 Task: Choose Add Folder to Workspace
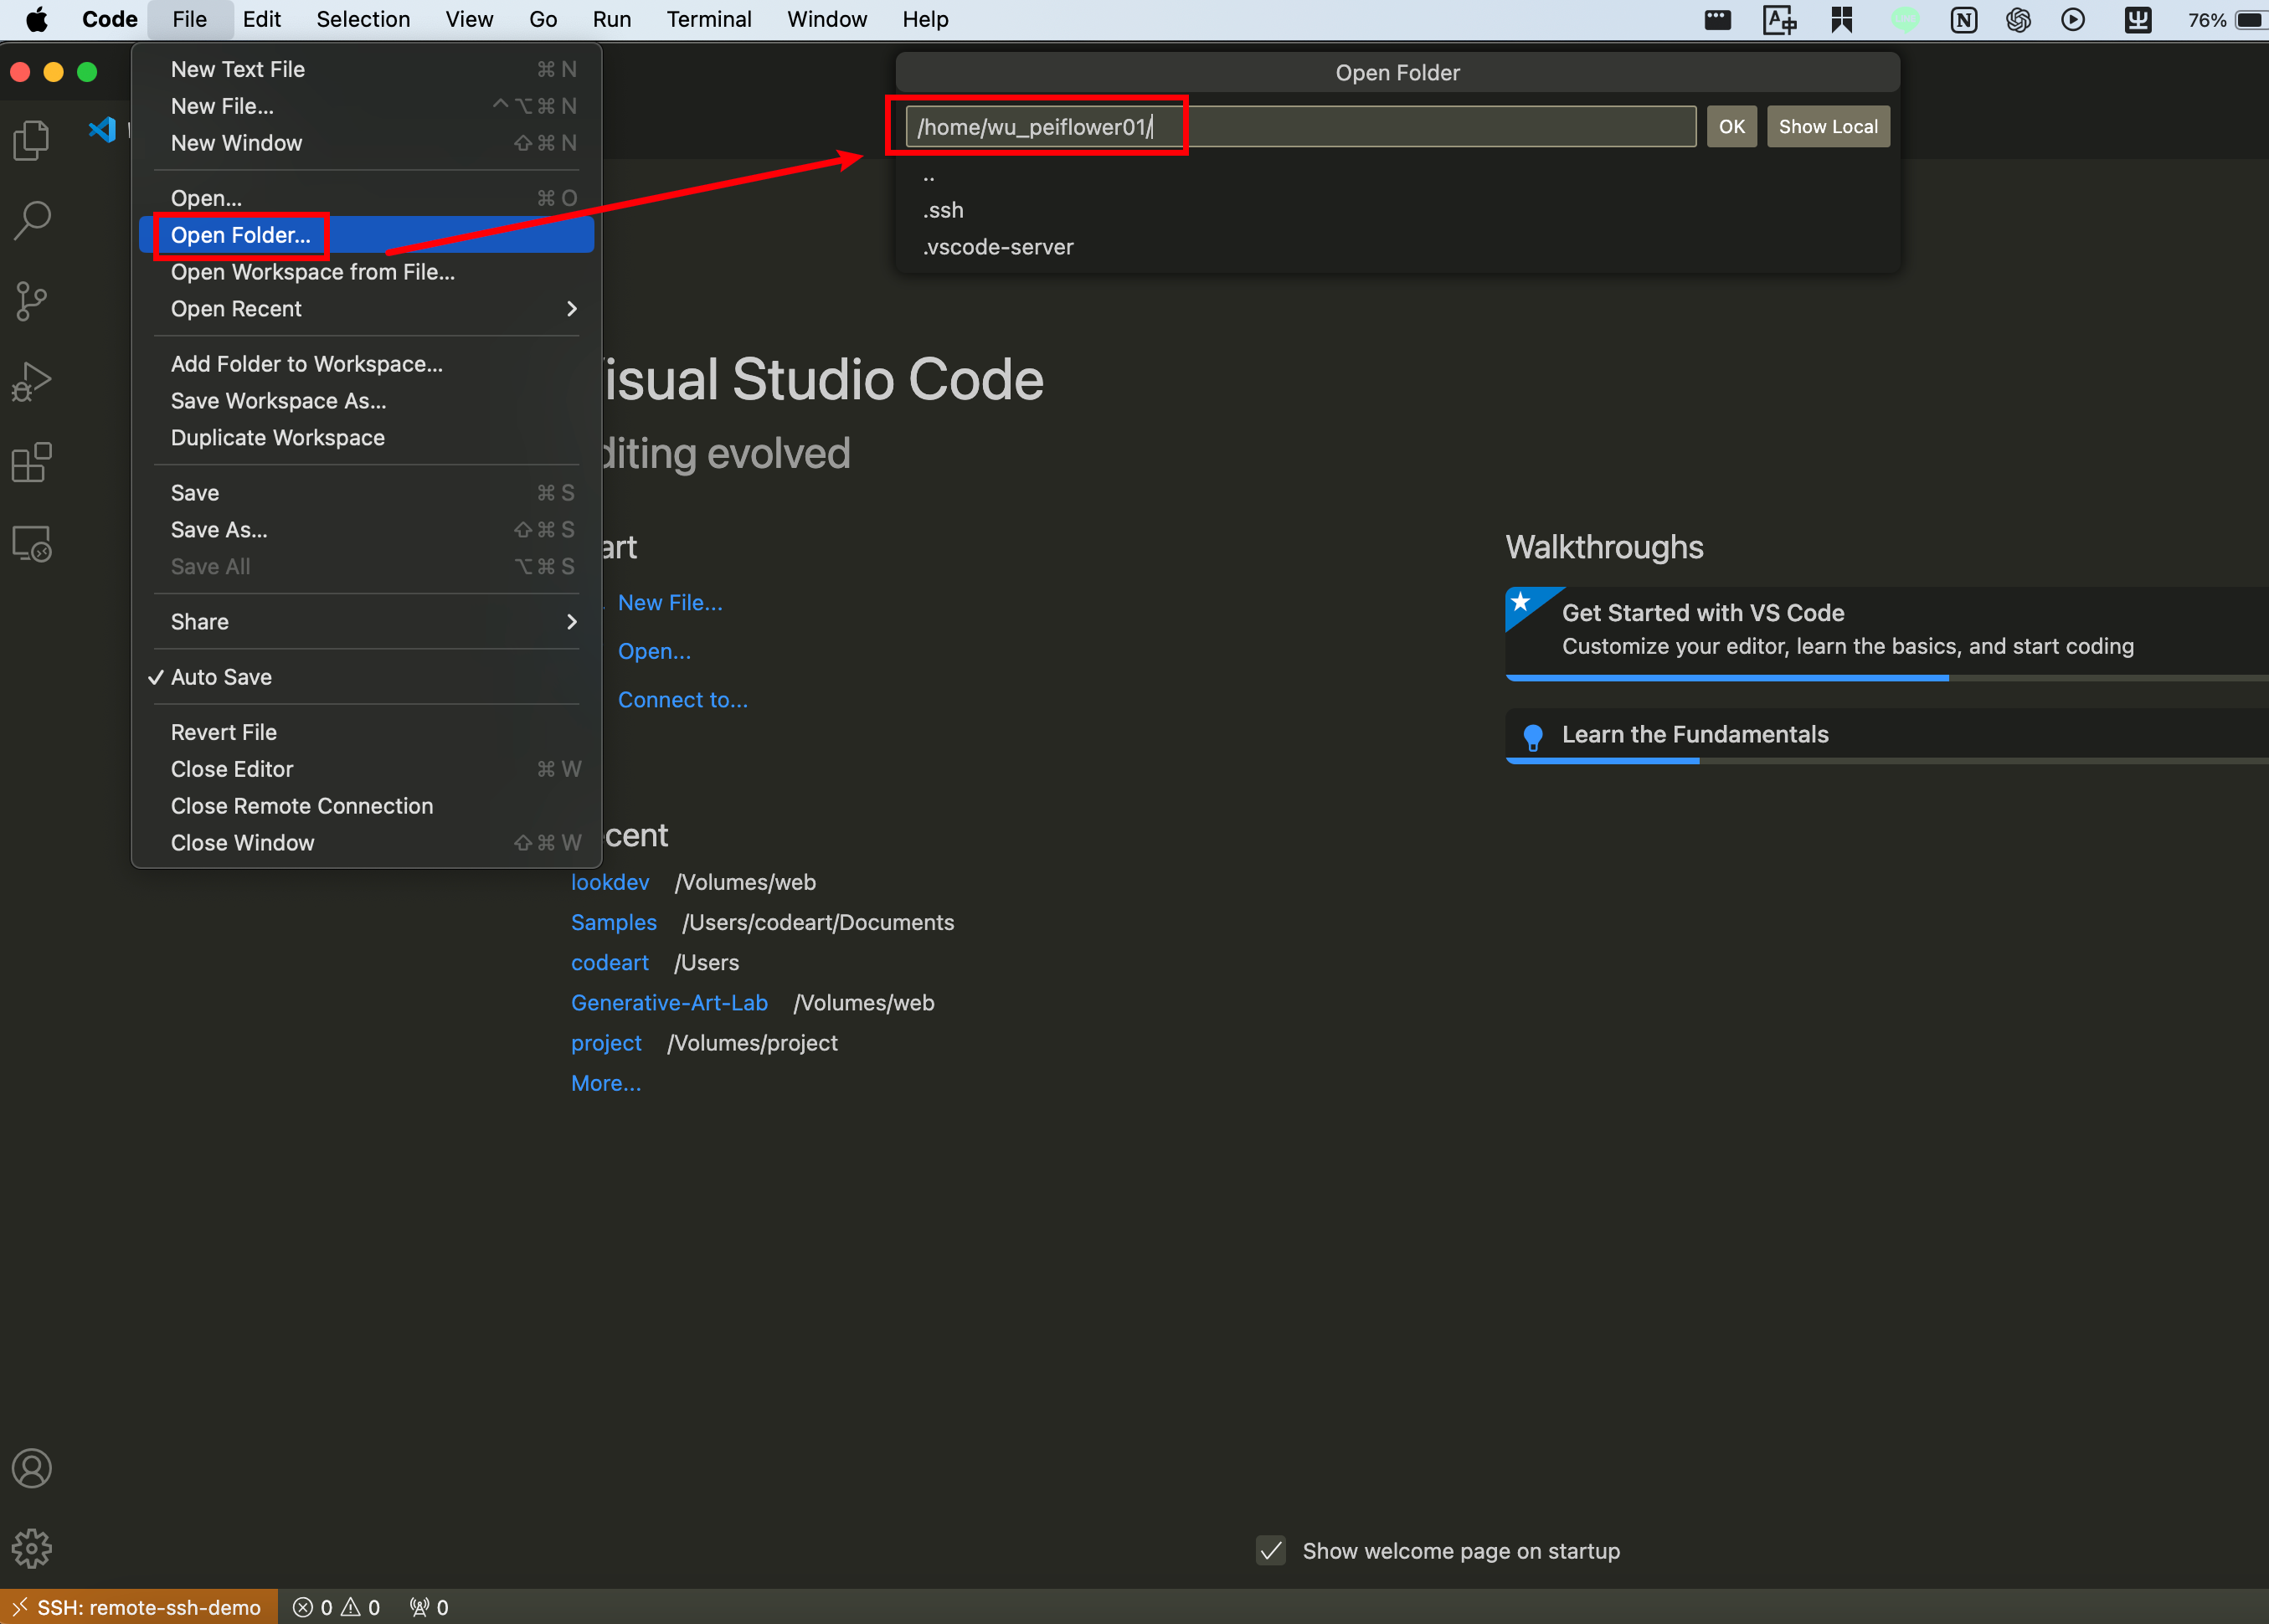click(x=306, y=364)
